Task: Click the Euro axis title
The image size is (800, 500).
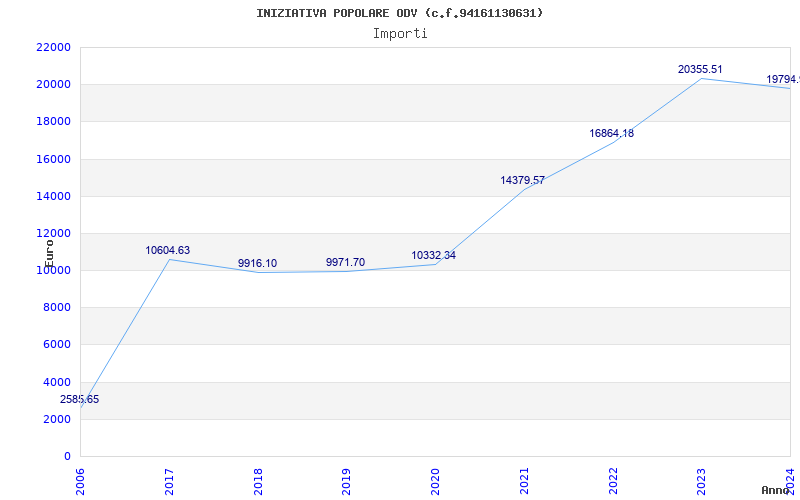Action: (49, 254)
